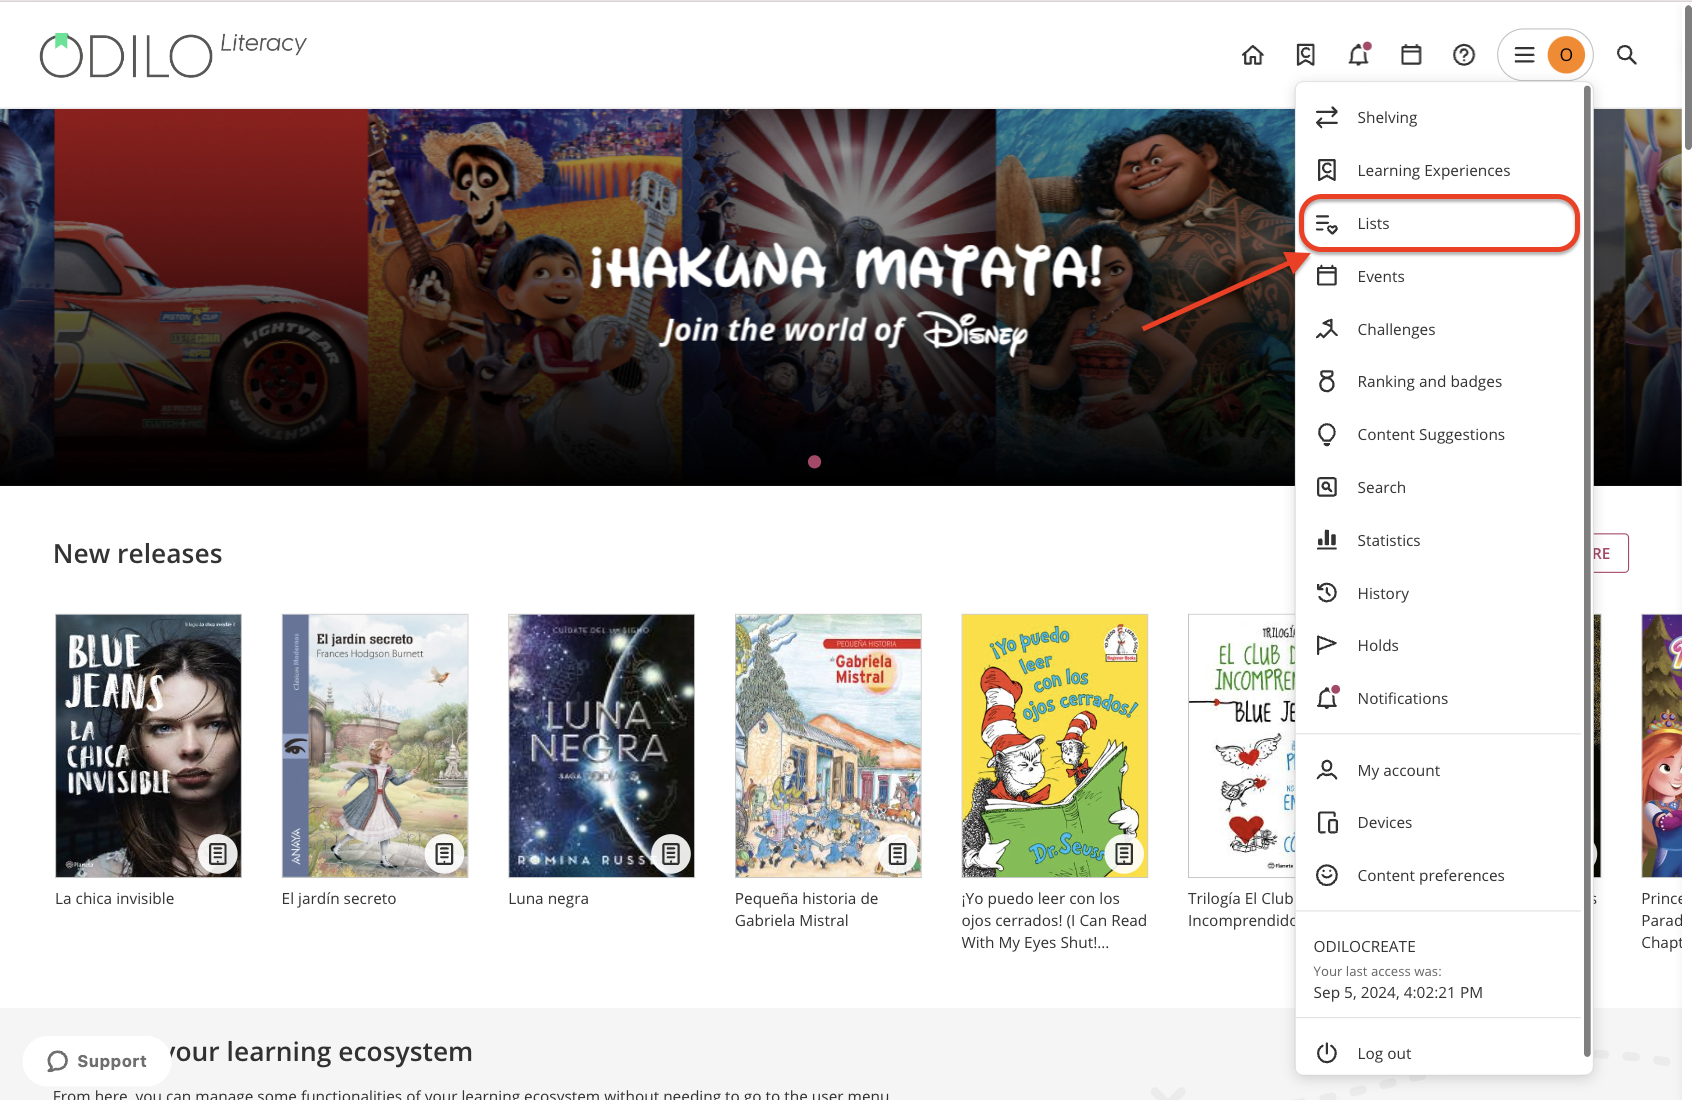Open Gabriela Mistral book cover
Image resolution: width=1692 pixels, height=1100 pixels.
coord(828,746)
